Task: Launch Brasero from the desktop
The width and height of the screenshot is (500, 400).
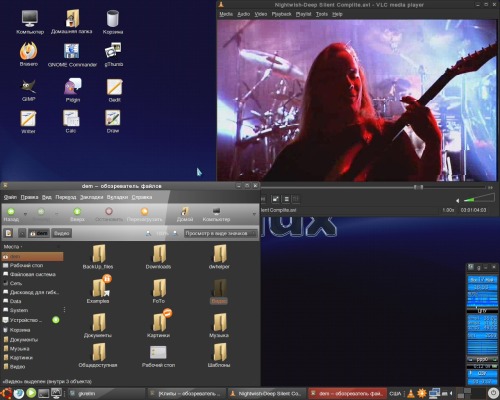Action: click(28, 54)
